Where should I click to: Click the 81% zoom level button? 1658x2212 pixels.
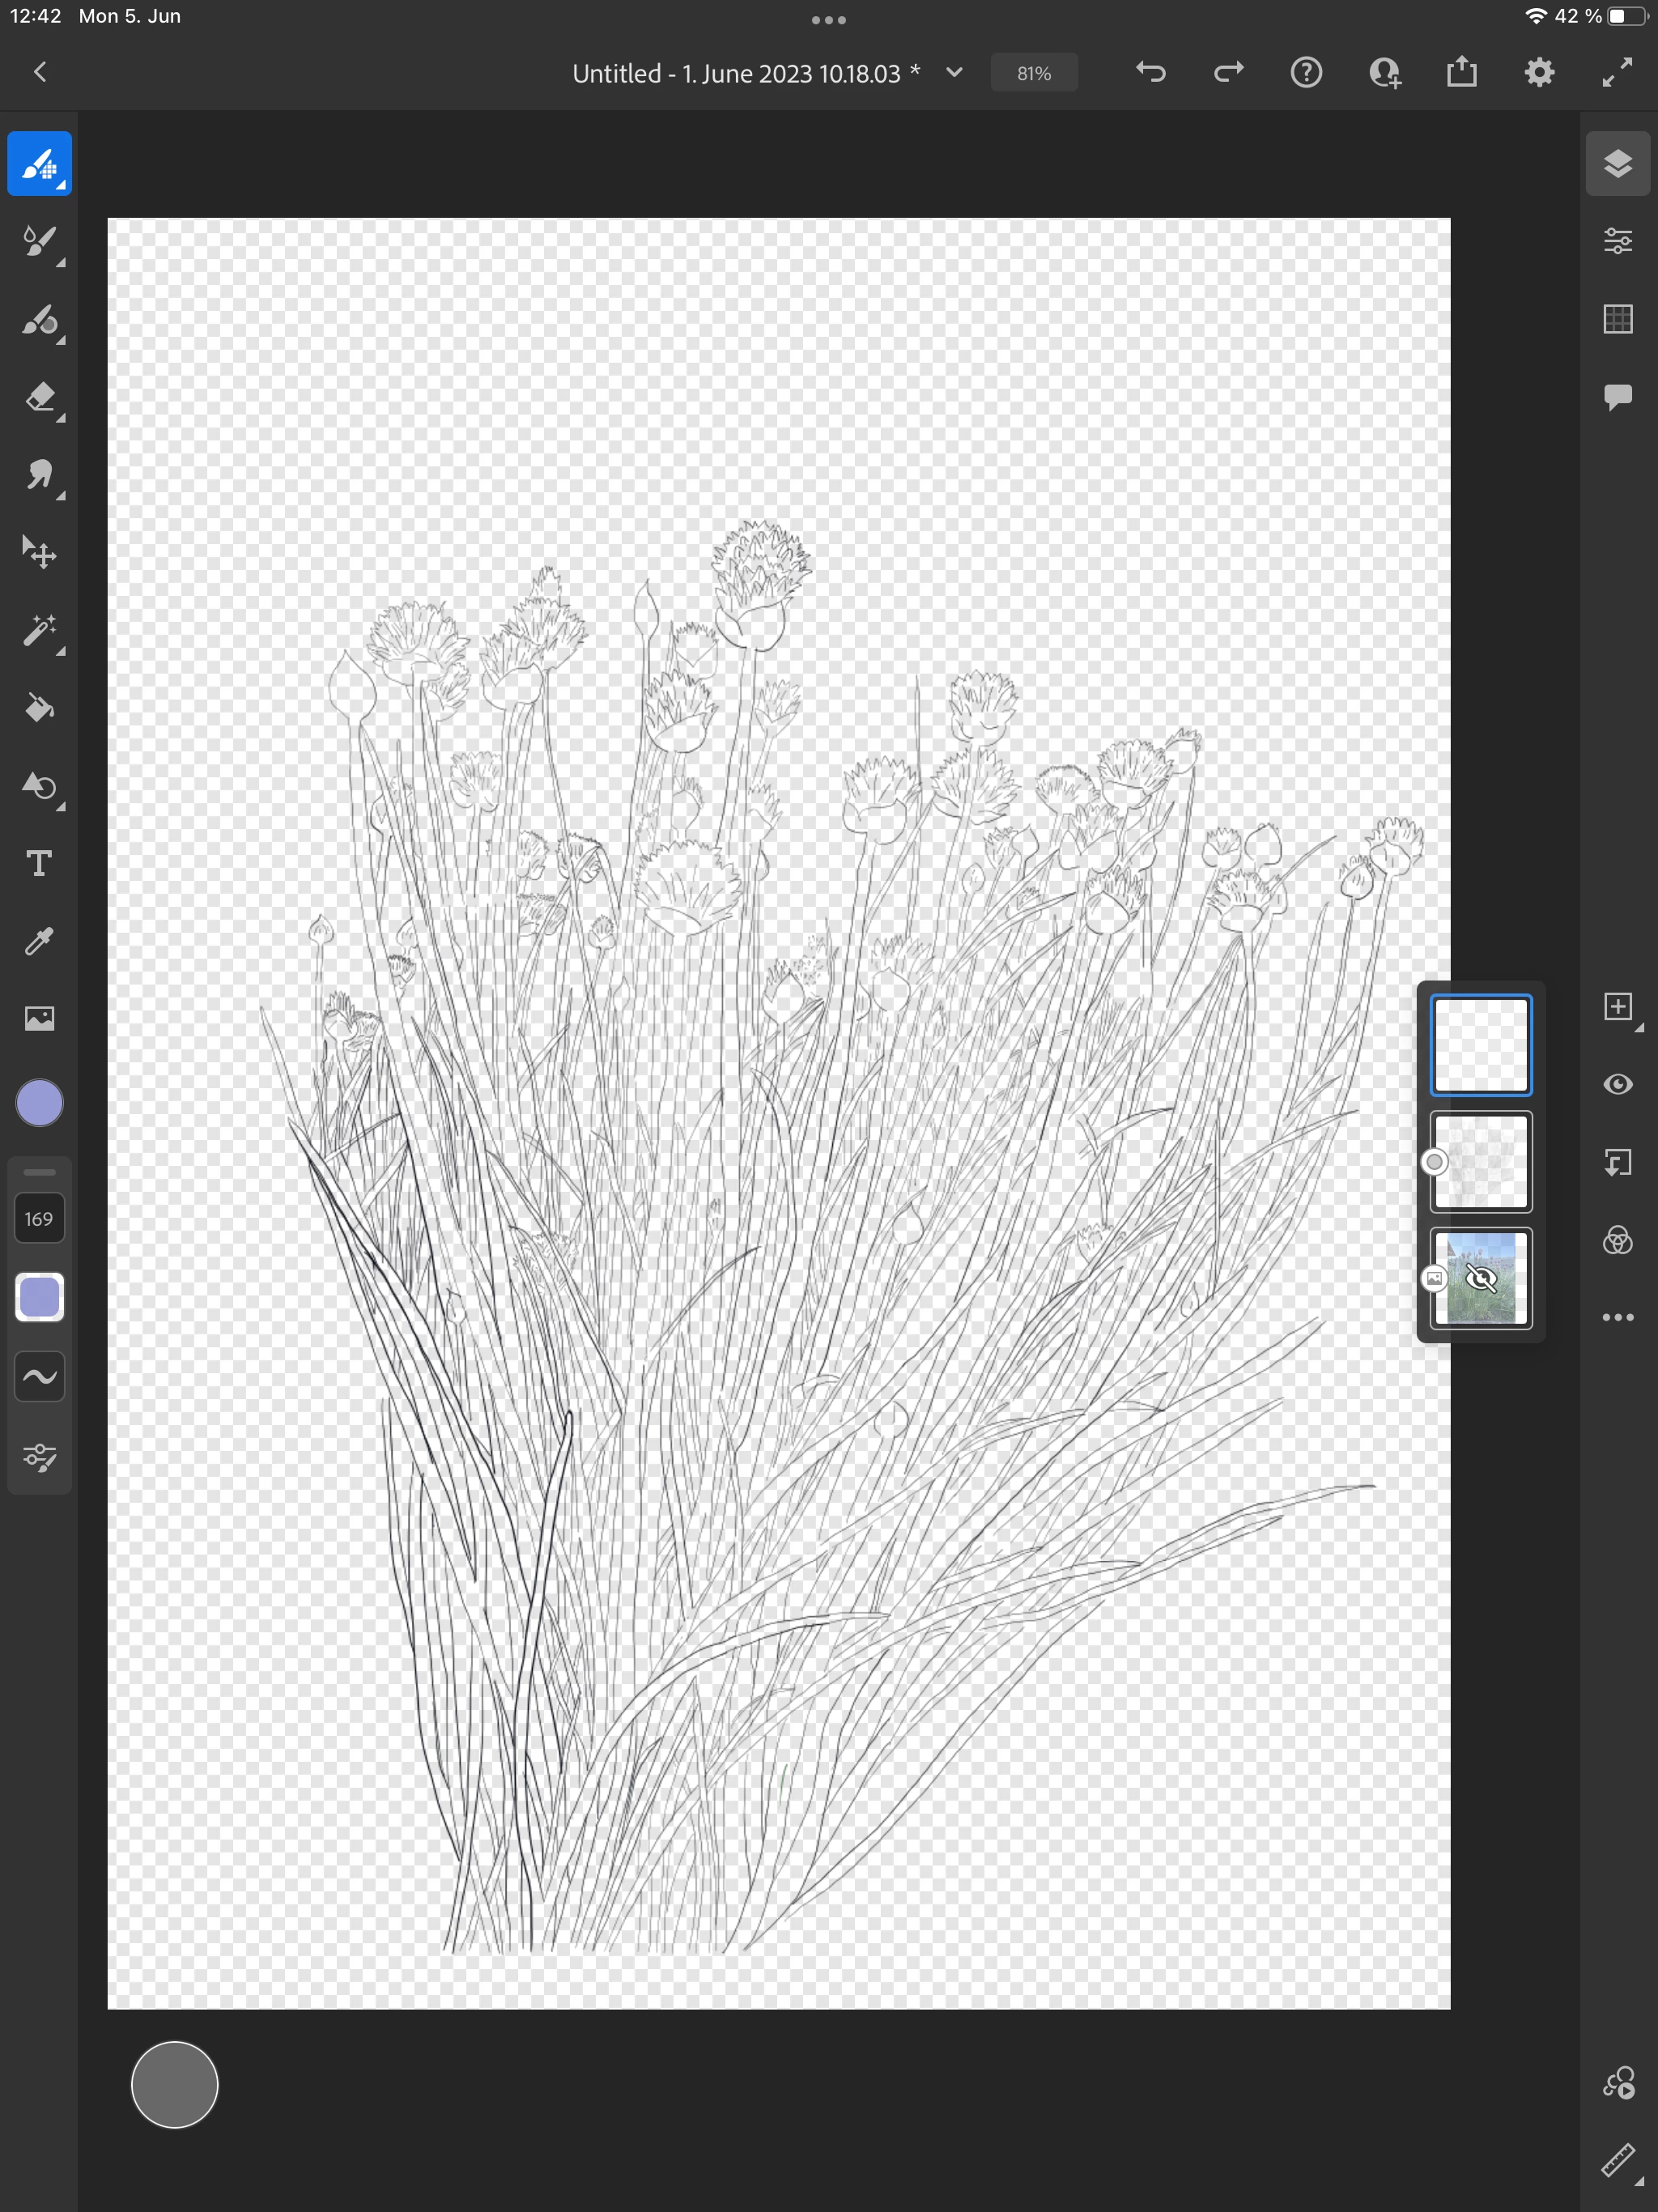click(1033, 73)
